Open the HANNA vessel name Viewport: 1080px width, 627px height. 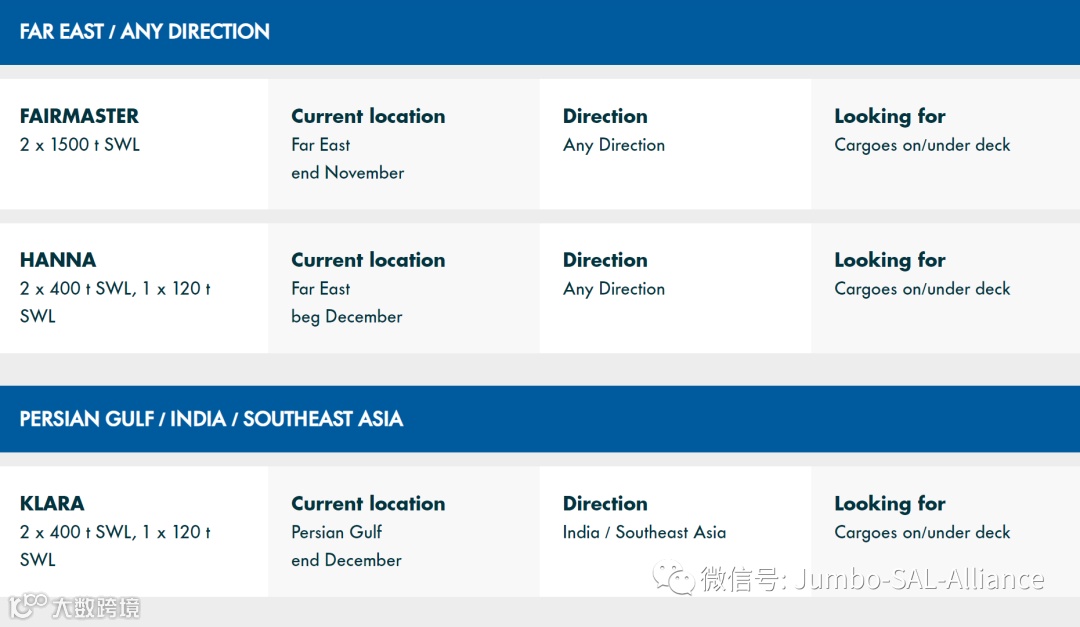58,260
